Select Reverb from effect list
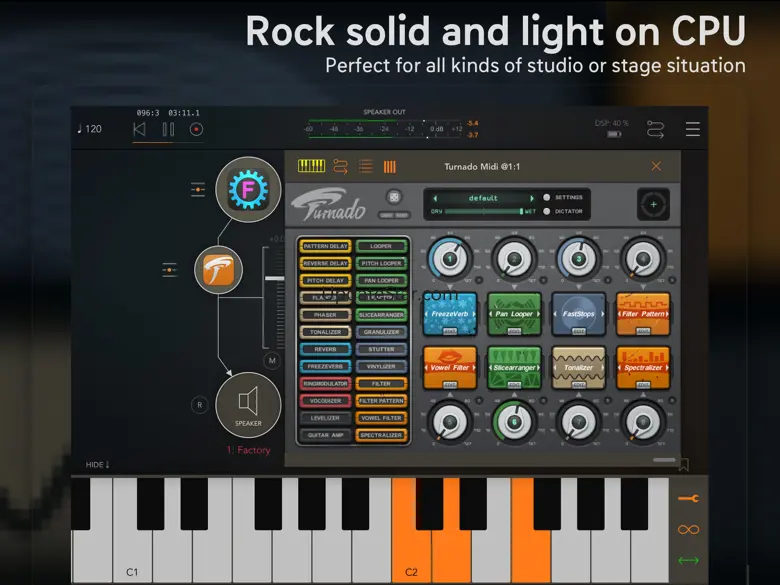Screen dimensions: 780x585 point(325,349)
